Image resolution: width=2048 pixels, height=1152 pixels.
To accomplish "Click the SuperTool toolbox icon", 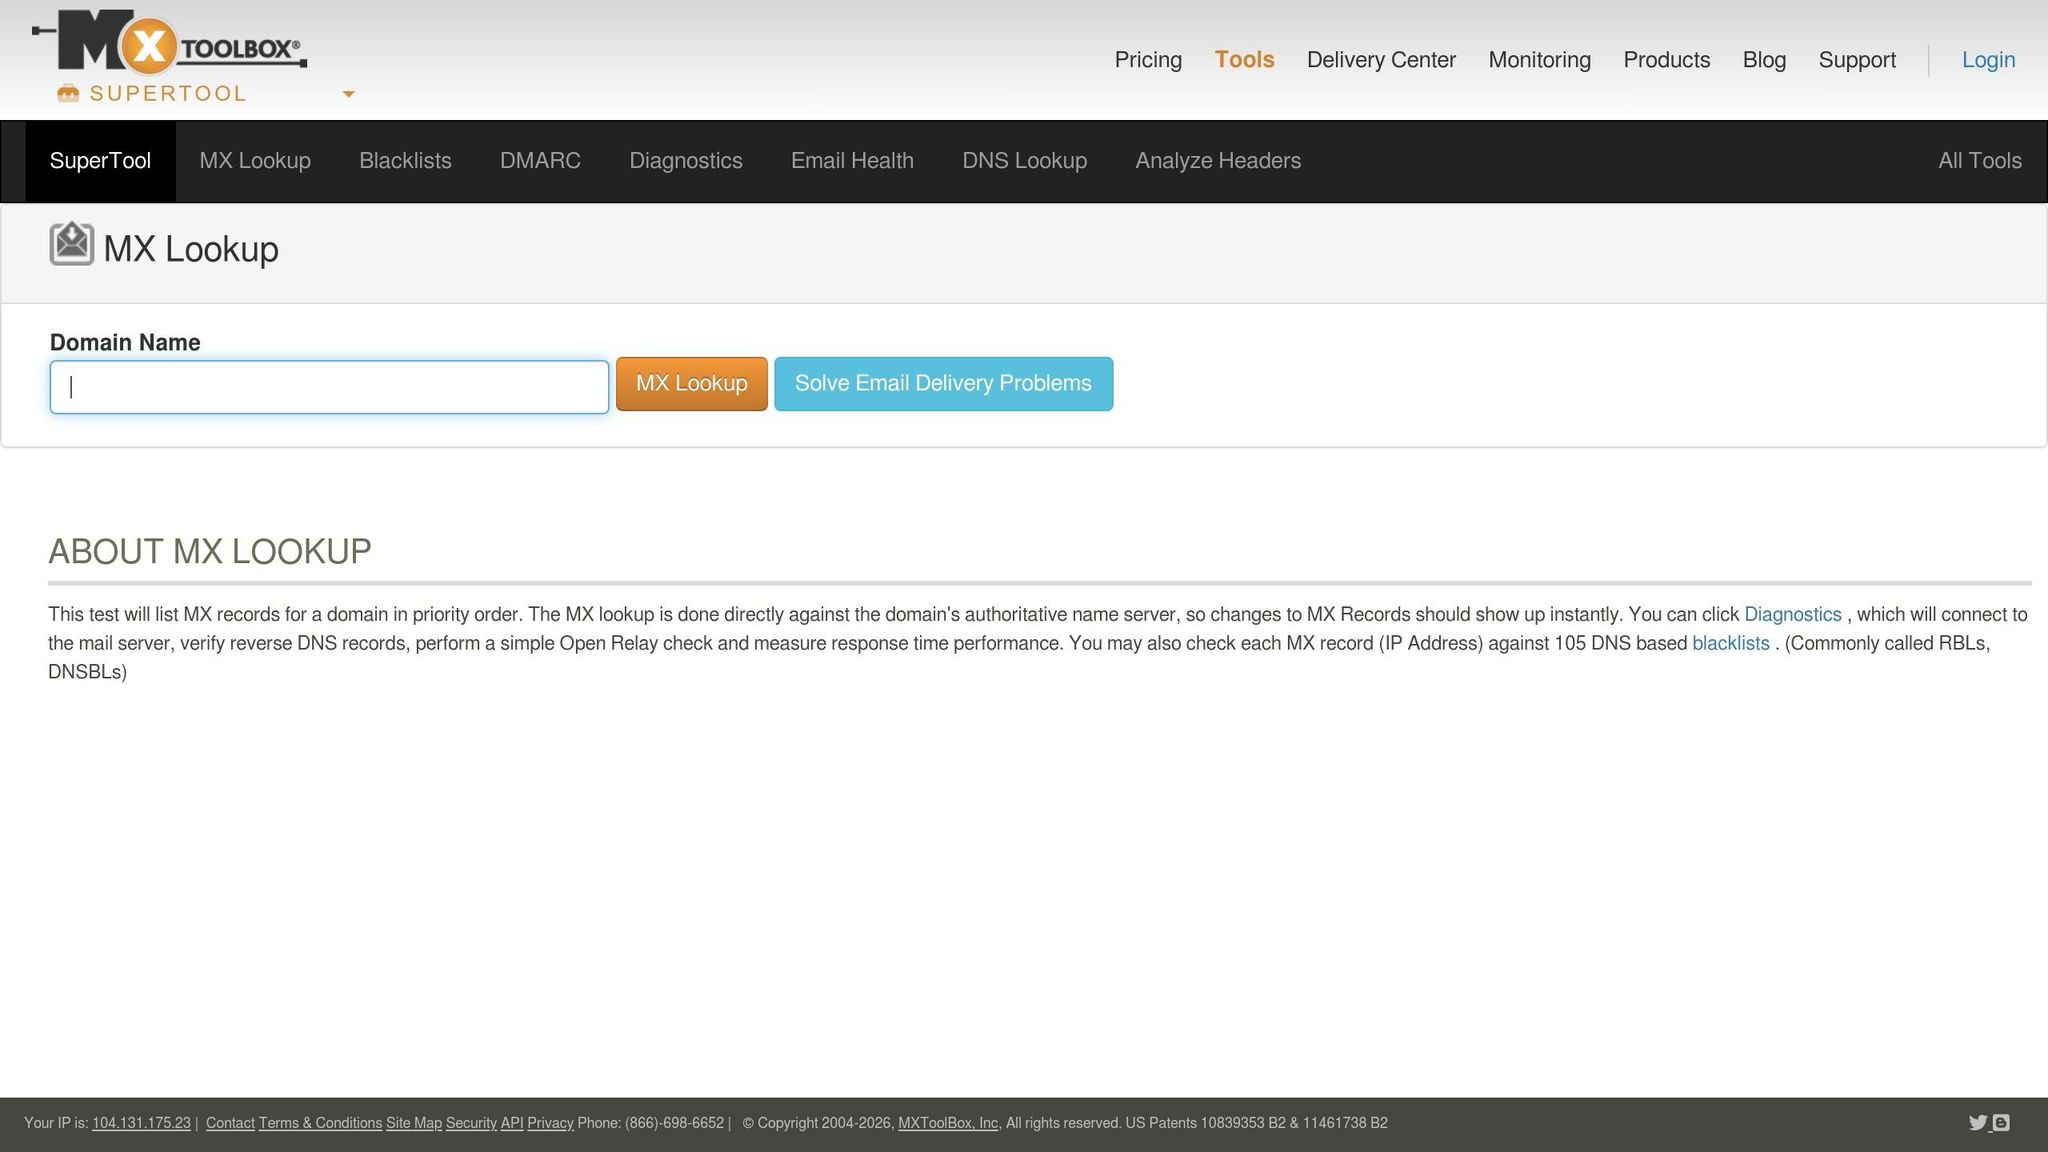I will pyautogui.click(x=68, y=93).
